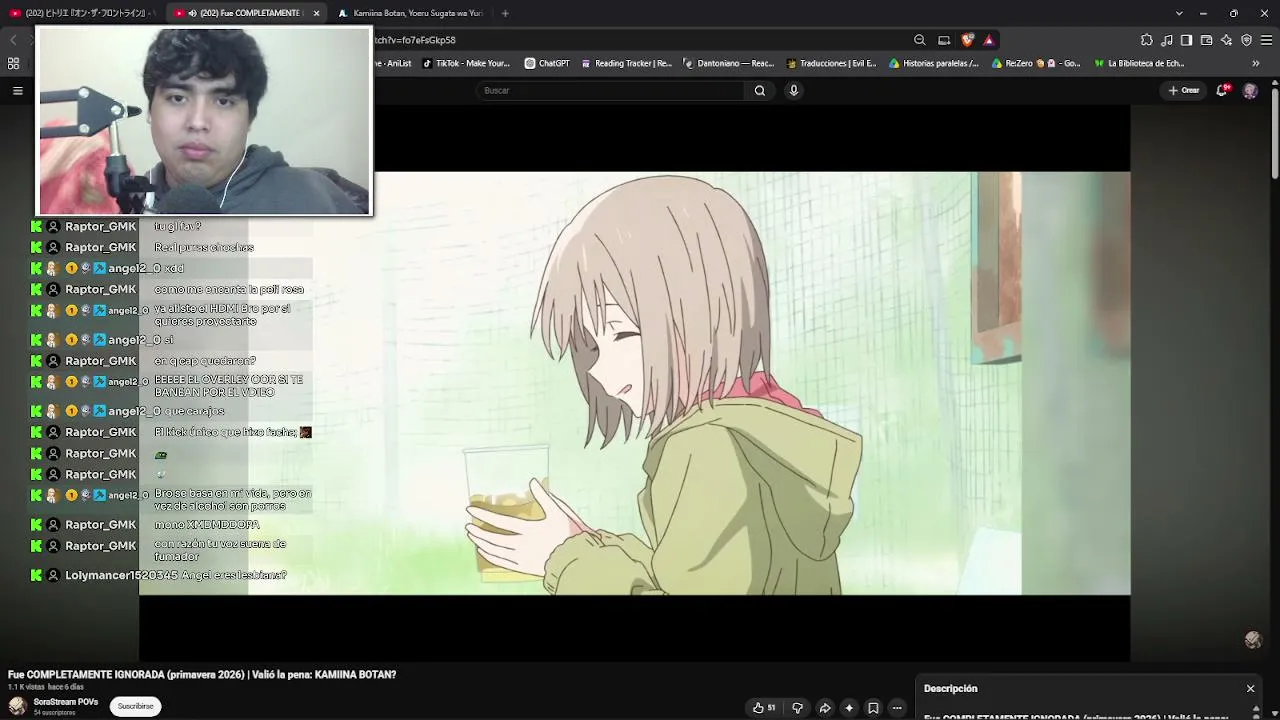Open the Leo AI sparkle icon

pyautogui.click(x=1226, y=40)
